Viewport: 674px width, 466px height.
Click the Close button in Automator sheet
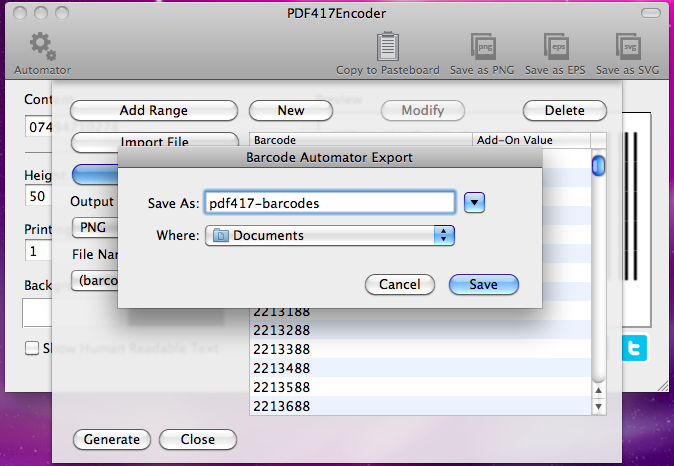[x=198, y=439]
